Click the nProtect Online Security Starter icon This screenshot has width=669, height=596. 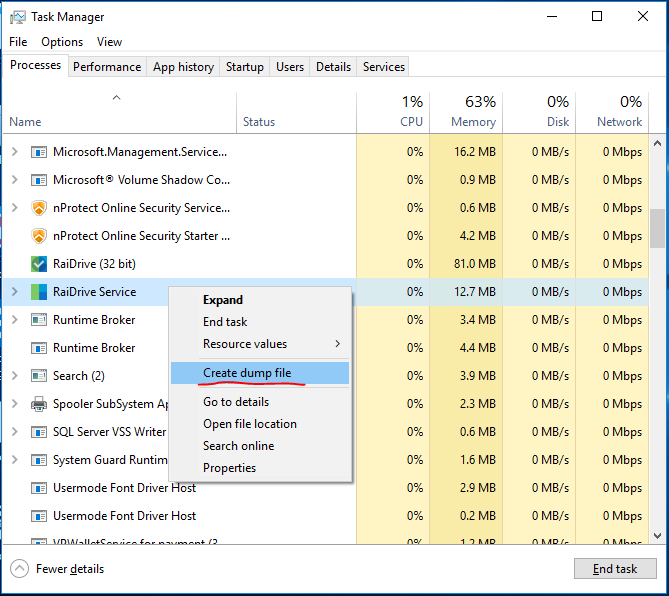click(39, 236)
